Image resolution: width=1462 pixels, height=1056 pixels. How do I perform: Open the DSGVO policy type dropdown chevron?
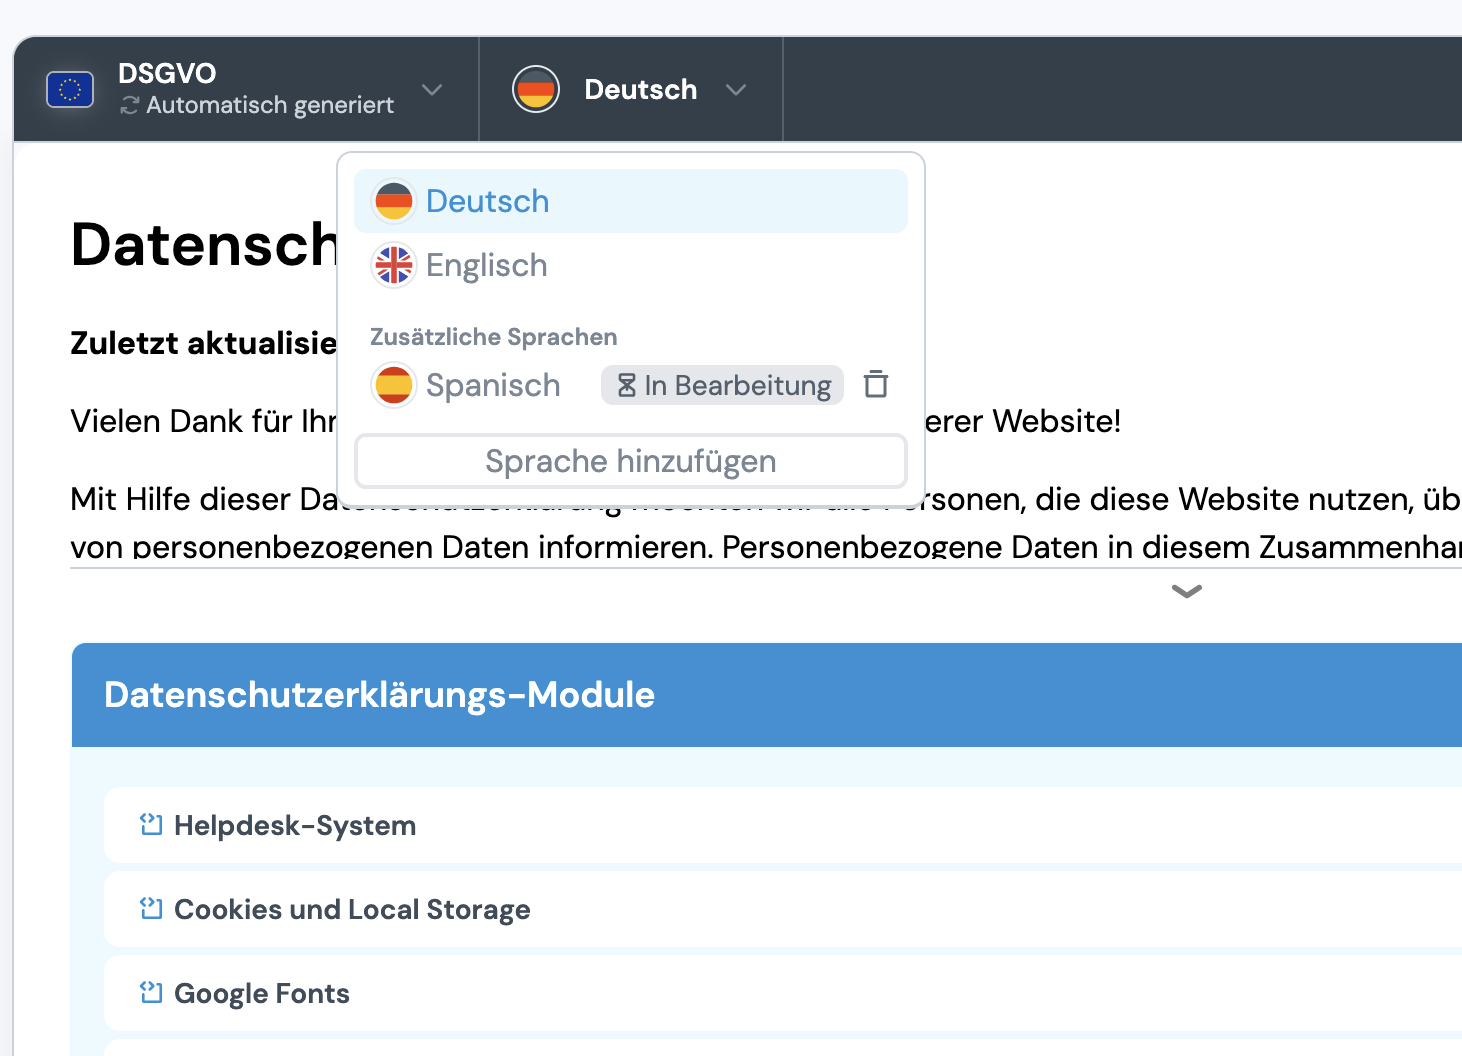(x=432, y=90)
